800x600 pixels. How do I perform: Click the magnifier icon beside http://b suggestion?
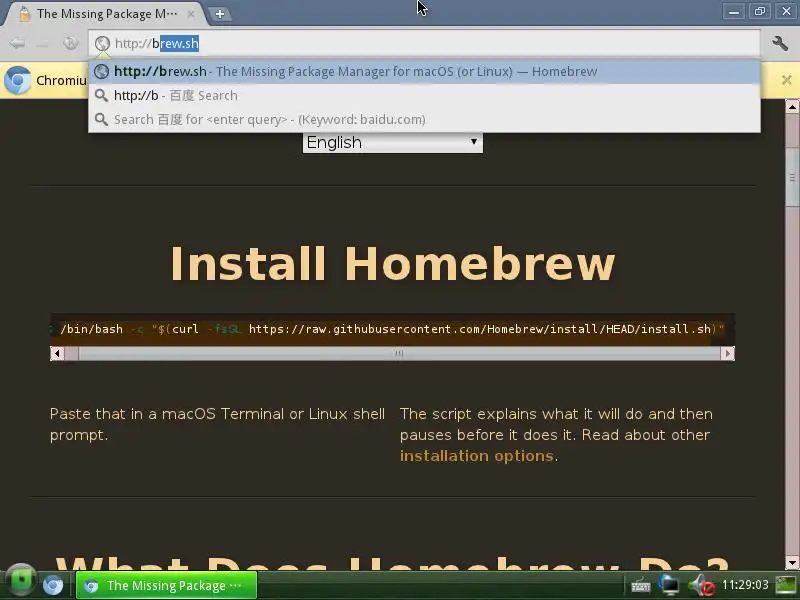tap(101, 95)
